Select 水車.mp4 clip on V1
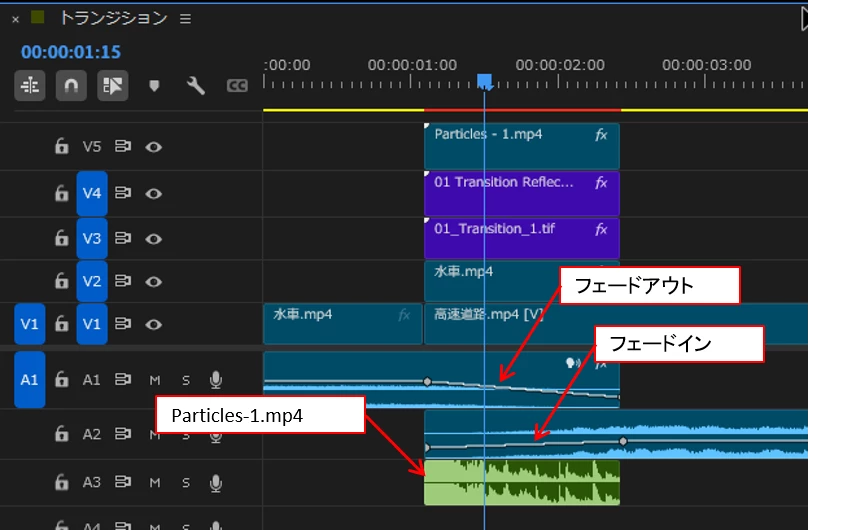 pos(343,324)
